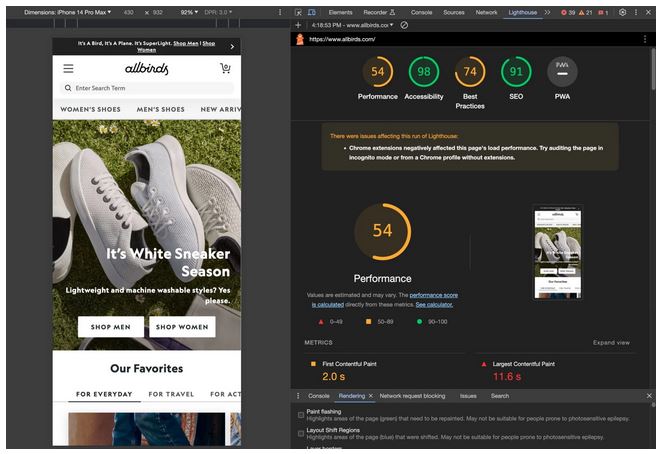
Task: Select WOMEN'S SHOES category
Action: [90, 109]
